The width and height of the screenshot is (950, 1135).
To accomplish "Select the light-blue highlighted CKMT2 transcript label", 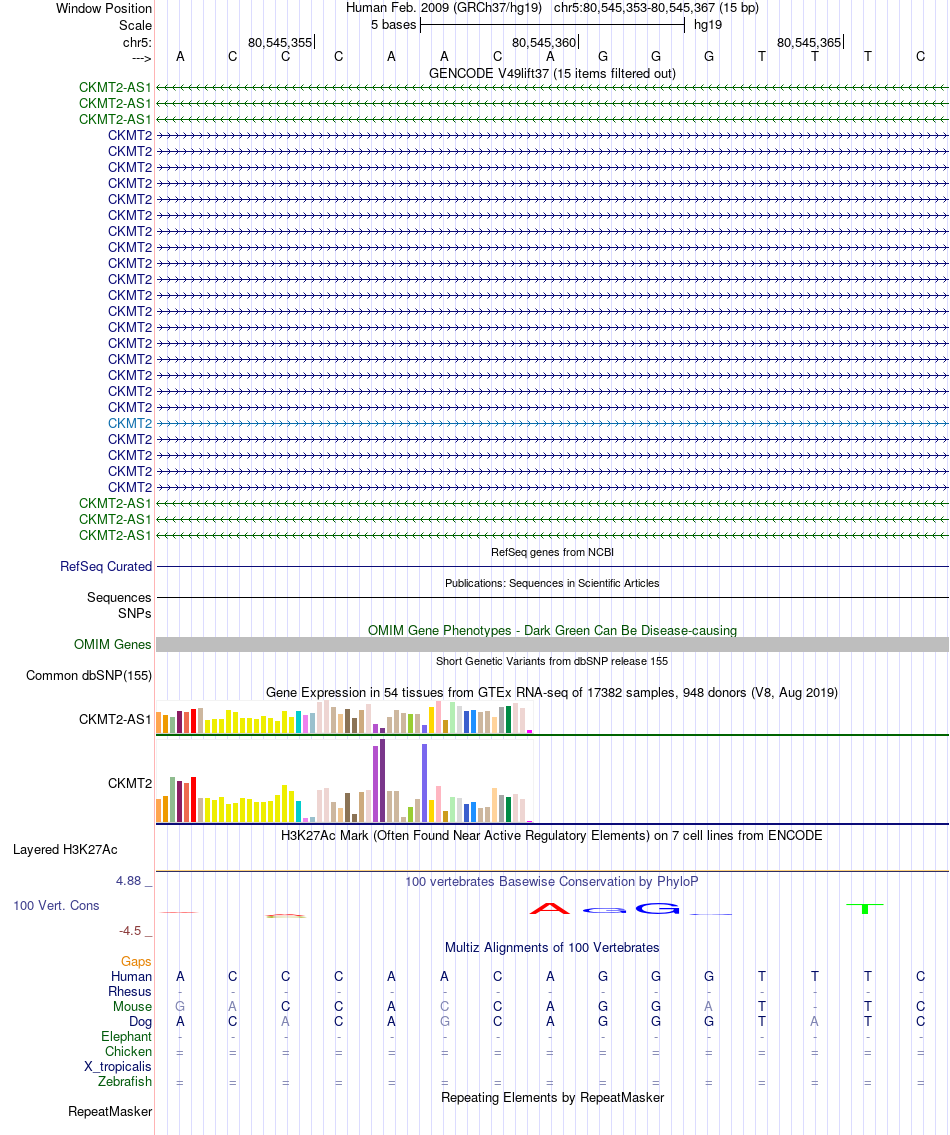I will click(130, 423).
